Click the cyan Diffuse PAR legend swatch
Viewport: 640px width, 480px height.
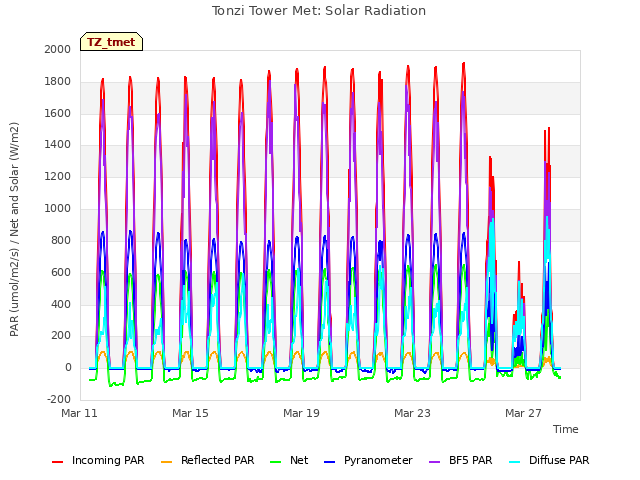[x=515, y=462]
